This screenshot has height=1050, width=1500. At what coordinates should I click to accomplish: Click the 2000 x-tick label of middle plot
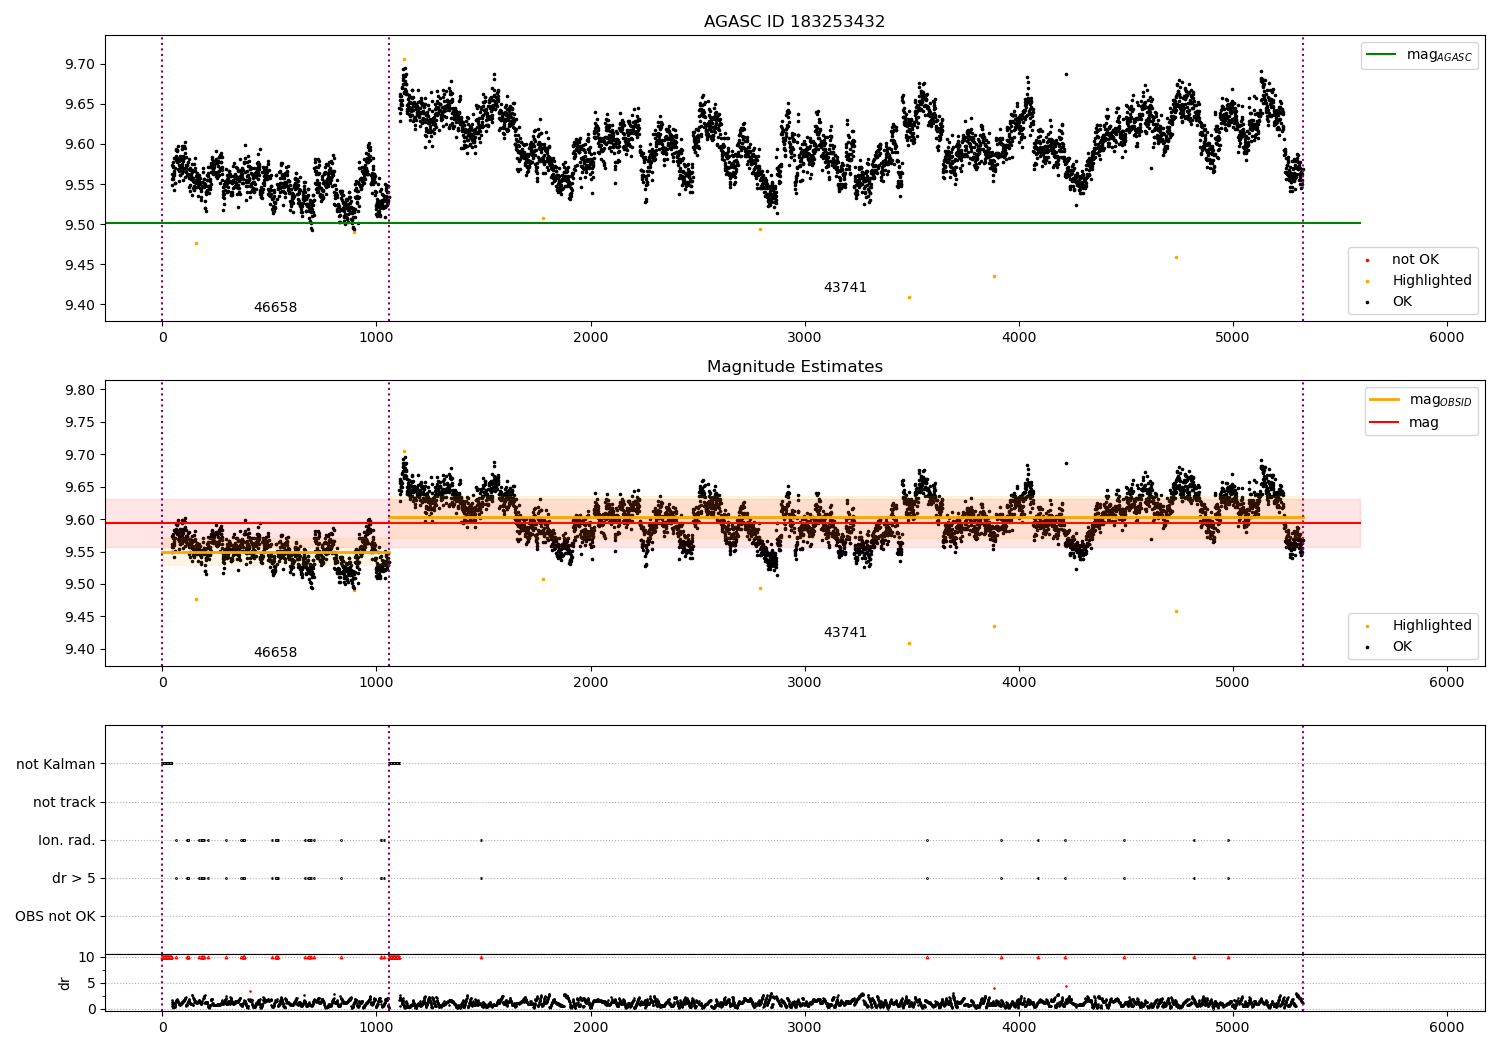pyautogui.click(x=591, y=683)
